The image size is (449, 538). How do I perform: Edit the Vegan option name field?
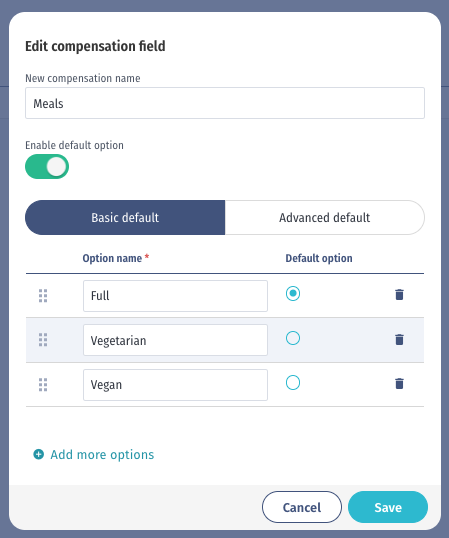[x=175, y=385]
